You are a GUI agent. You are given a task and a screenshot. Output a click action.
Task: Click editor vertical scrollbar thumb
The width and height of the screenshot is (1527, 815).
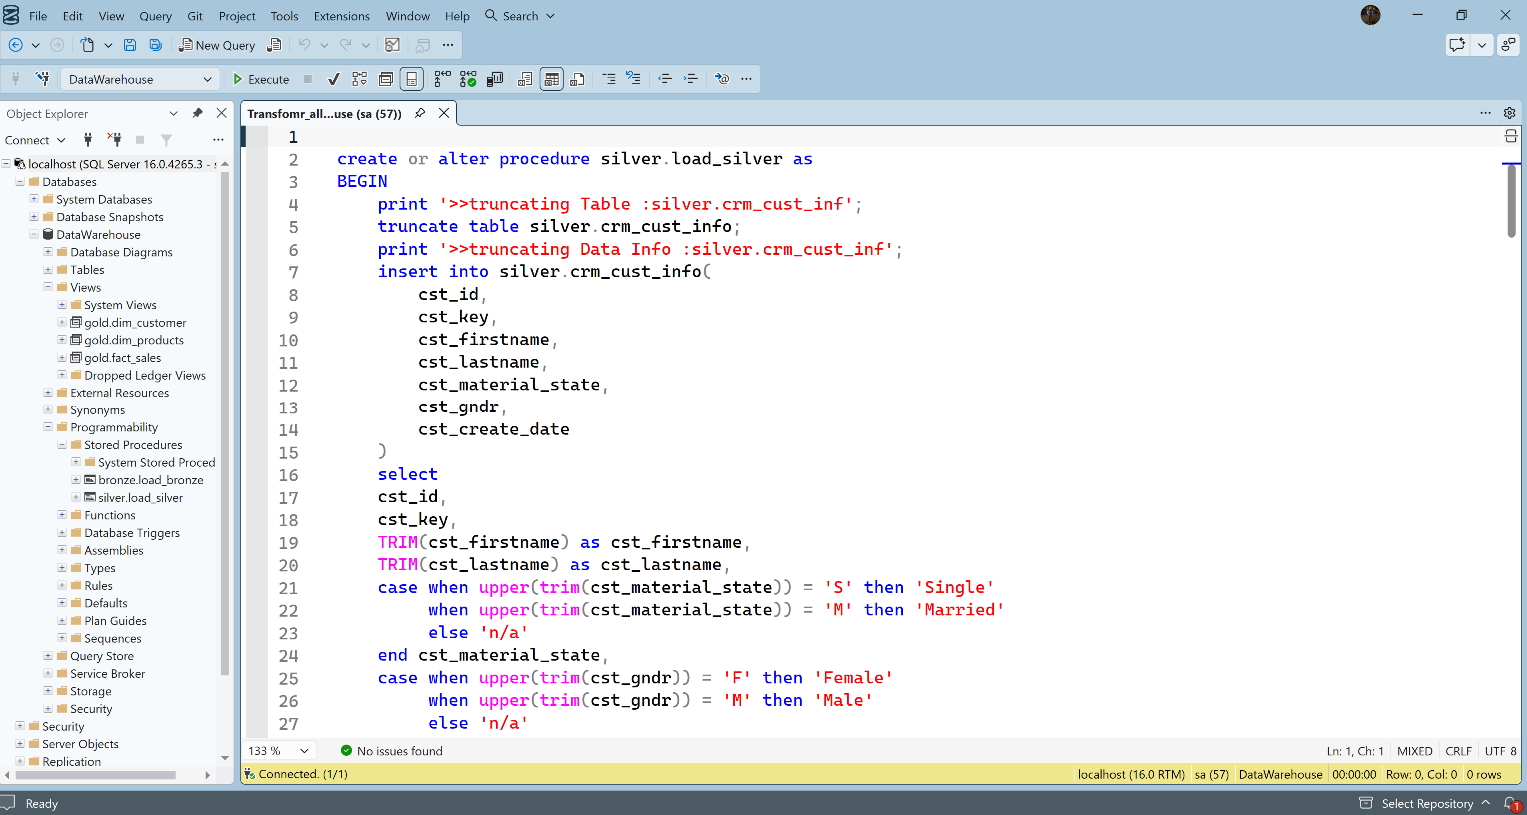[x=1511, y=201]
